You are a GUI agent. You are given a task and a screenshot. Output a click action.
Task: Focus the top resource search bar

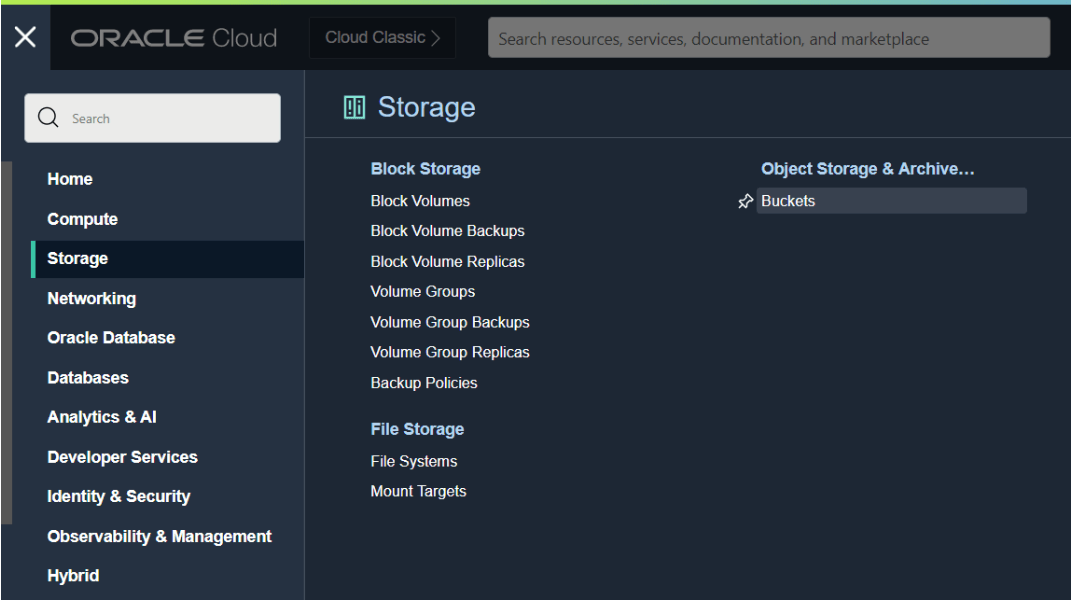(x=768, y=39)
